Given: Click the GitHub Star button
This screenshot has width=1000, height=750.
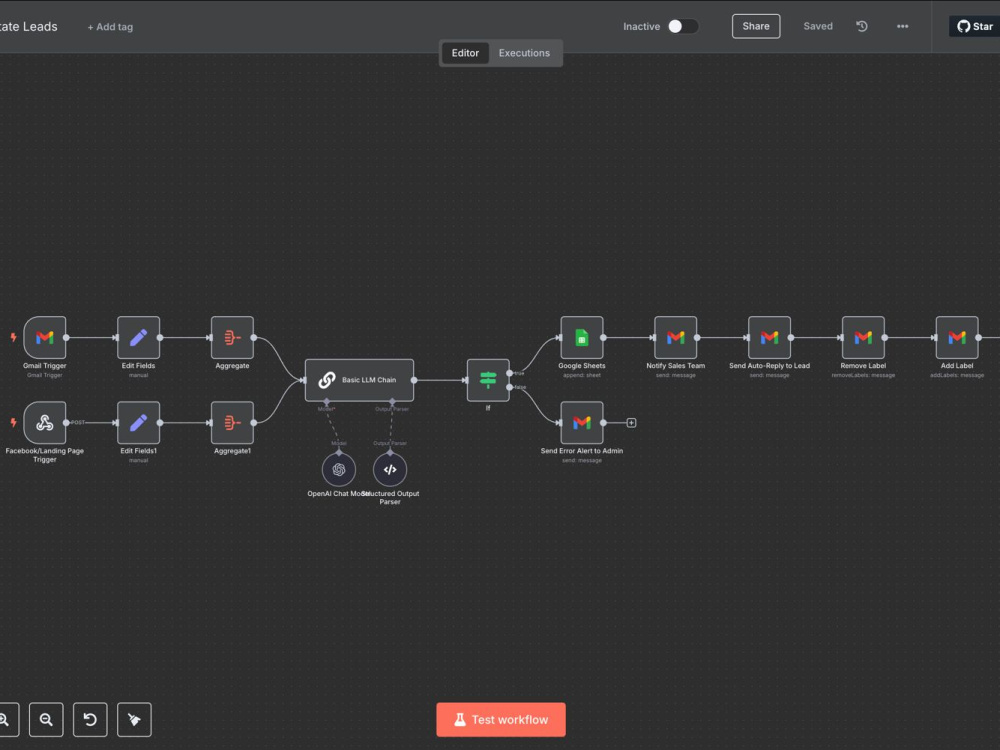Looking at the screenshot, I should [x=974, y=26].
